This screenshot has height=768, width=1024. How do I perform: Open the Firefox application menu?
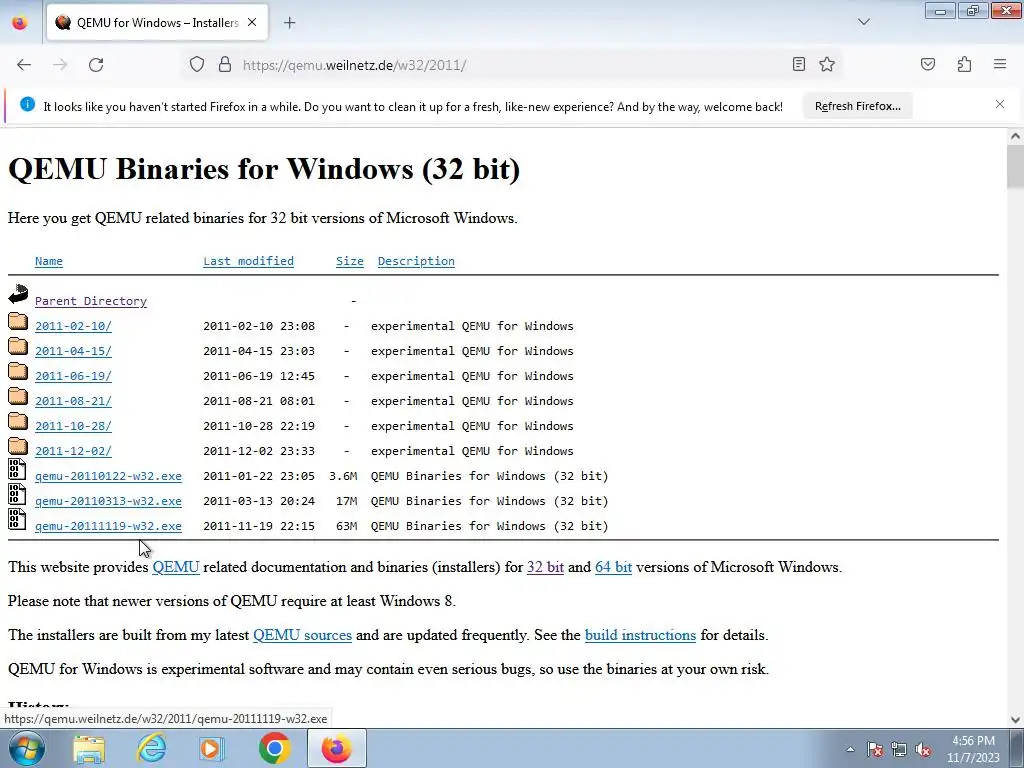click(1000, 64)
